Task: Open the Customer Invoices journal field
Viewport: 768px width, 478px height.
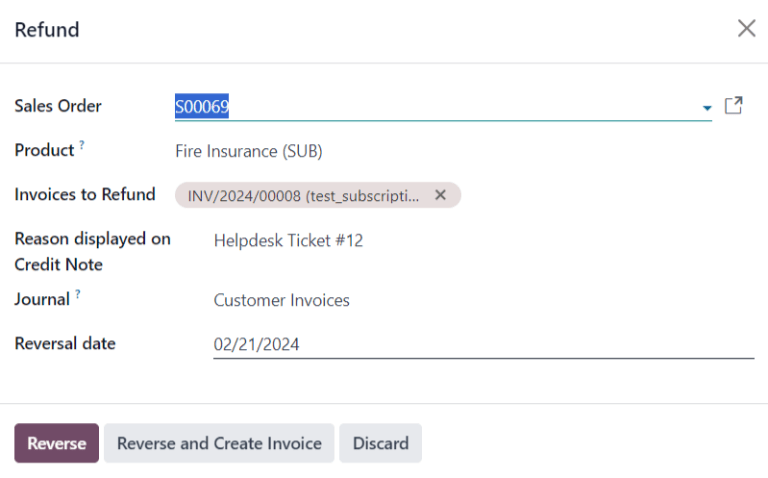Action: [282, 300]
